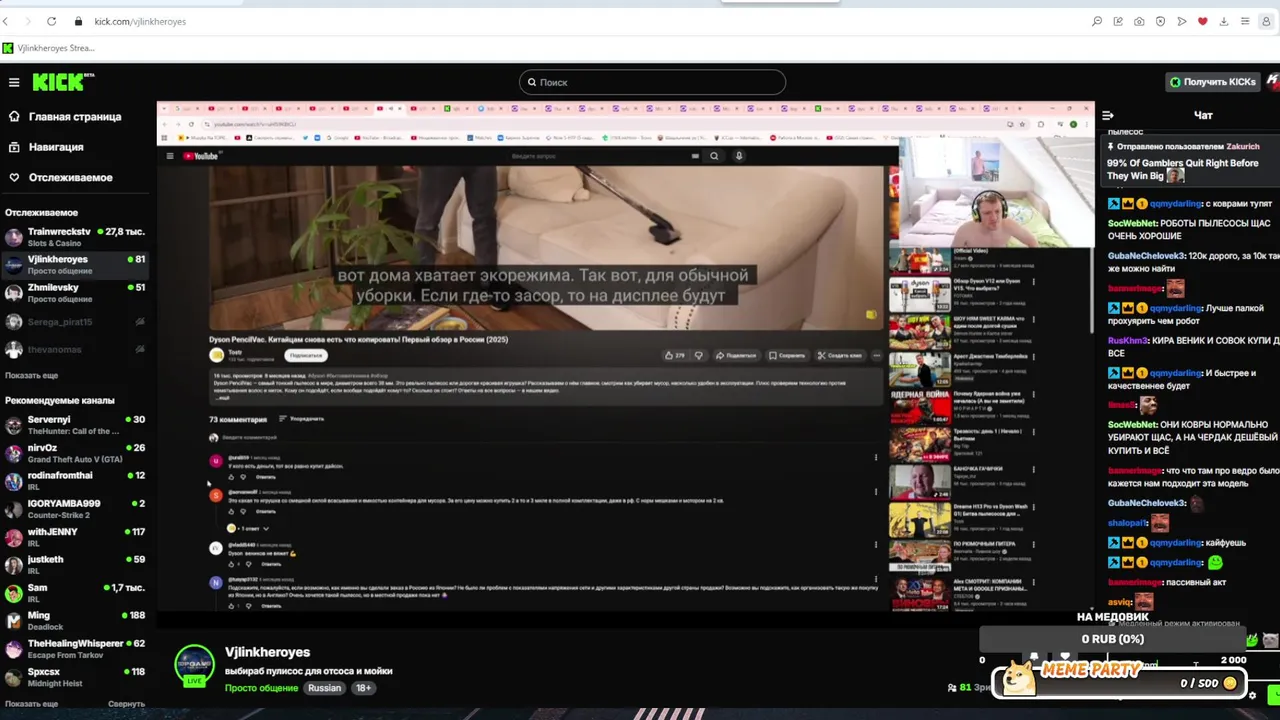Open Навигация in the sidebar
The width and height of the screenshot is (1280, 720).
[x=56, y=147]
